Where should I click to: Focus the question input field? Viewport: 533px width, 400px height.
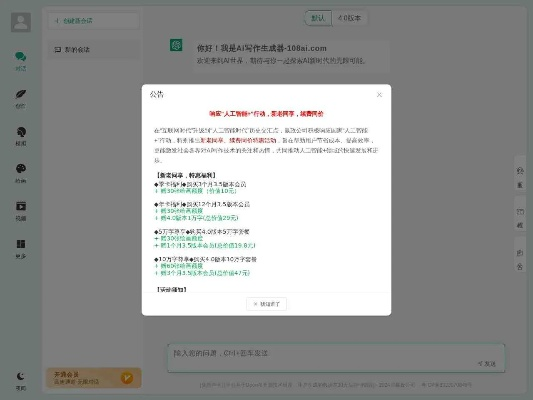click(336, 359)
